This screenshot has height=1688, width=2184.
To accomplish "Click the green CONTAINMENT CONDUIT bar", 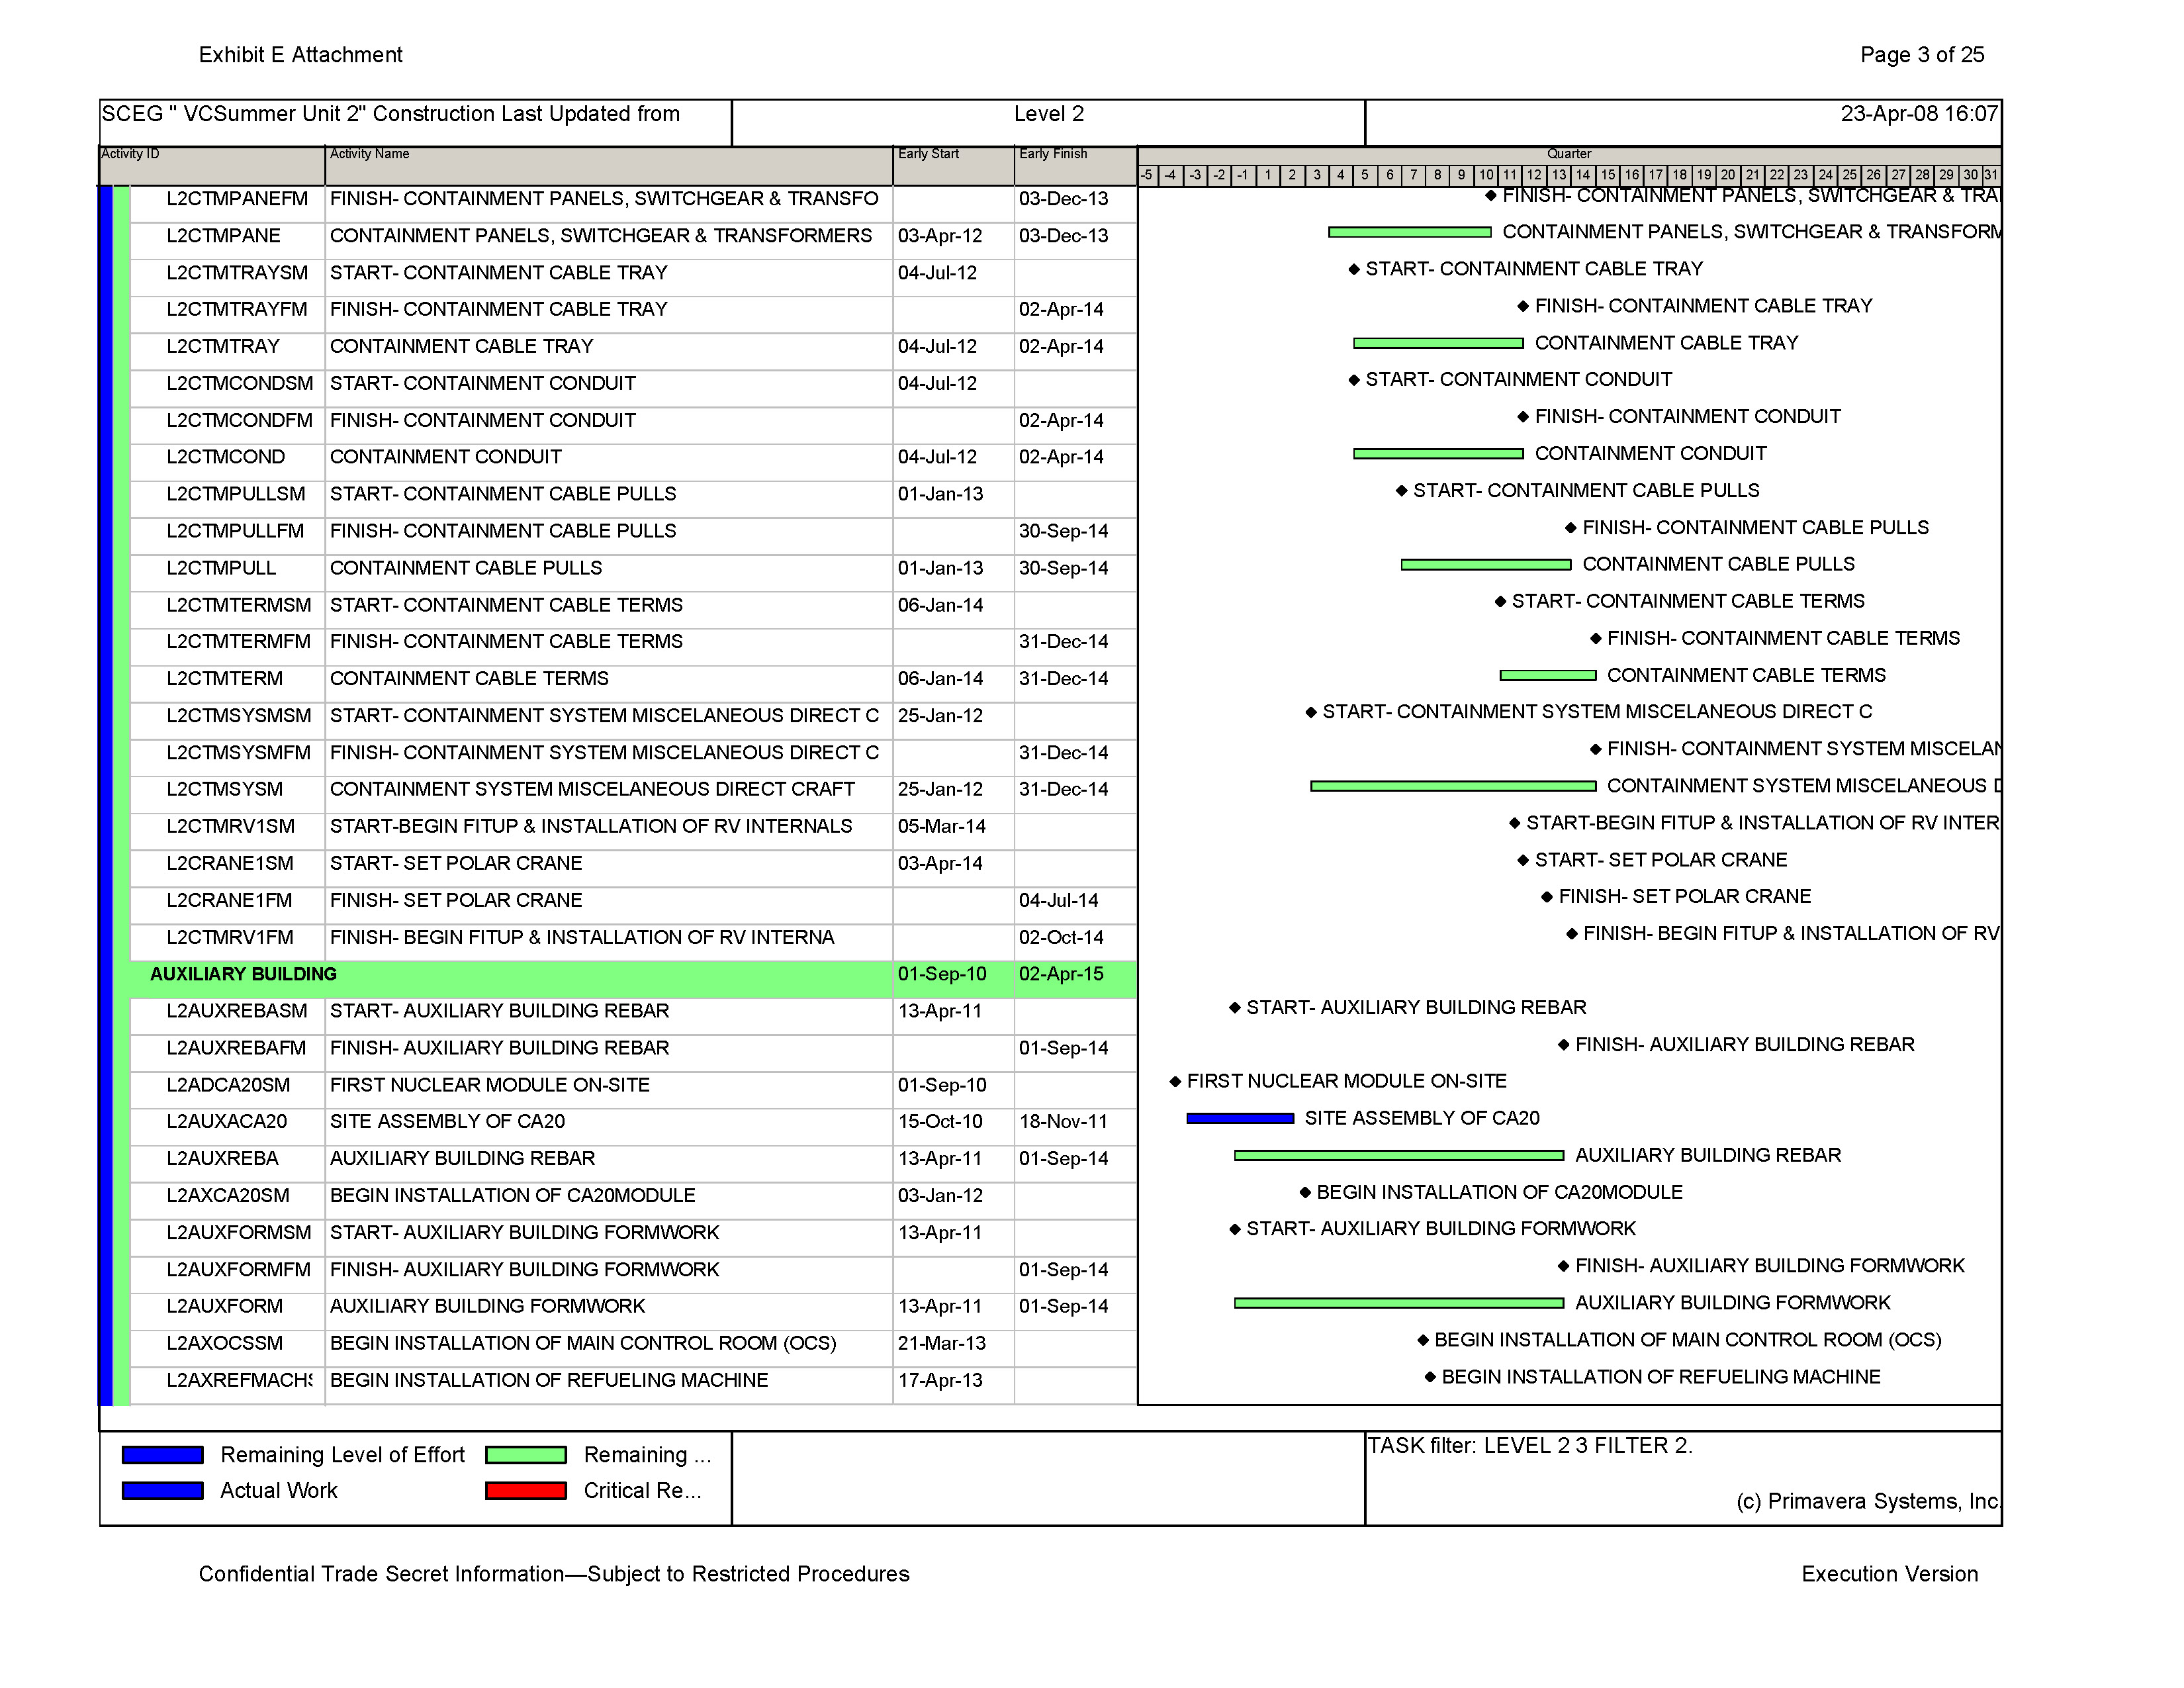I will 1438,454.
